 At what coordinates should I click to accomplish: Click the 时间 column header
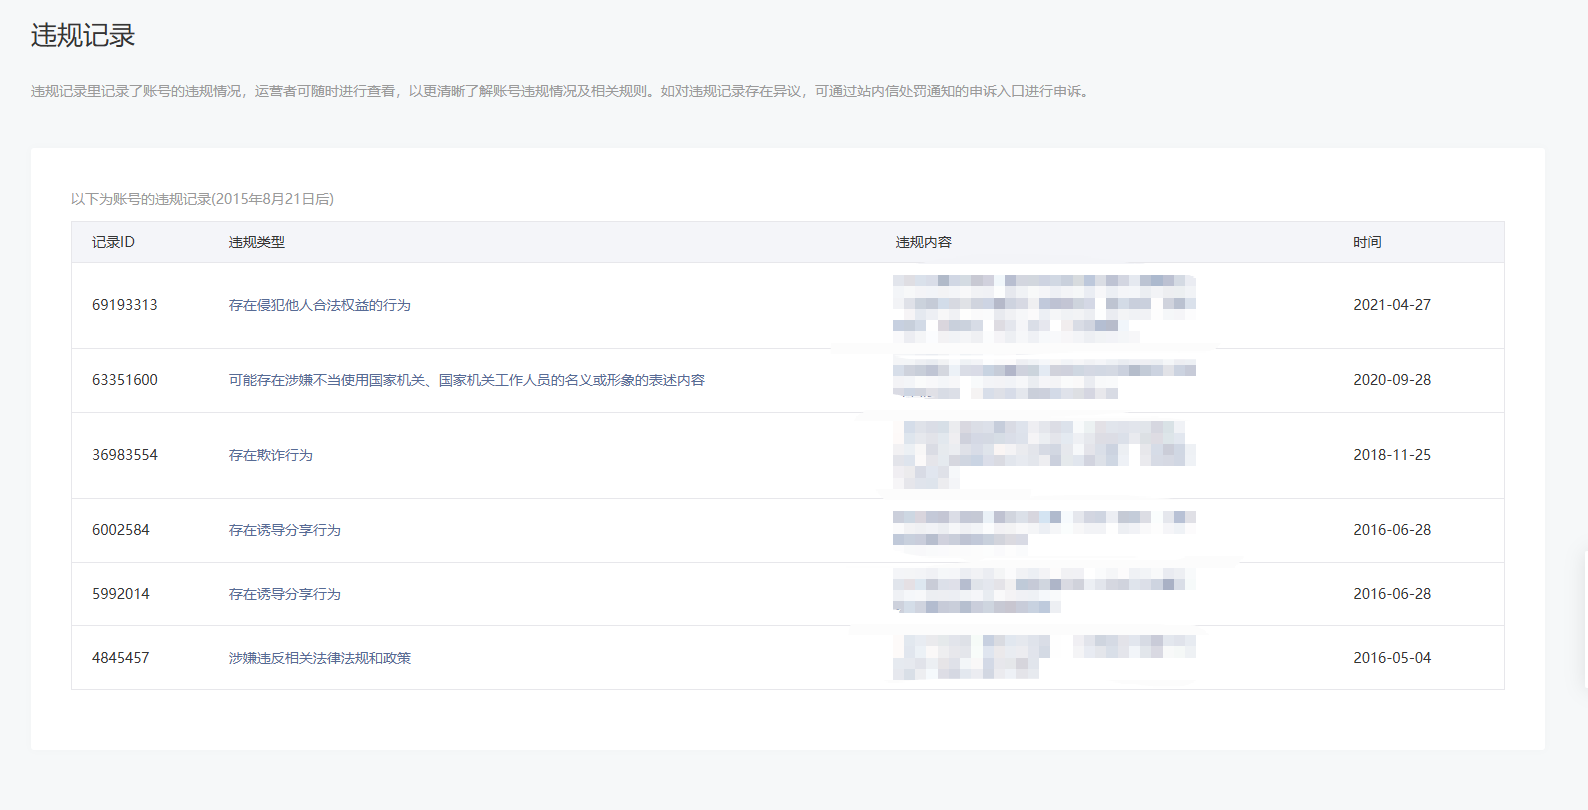[1367, 242]
